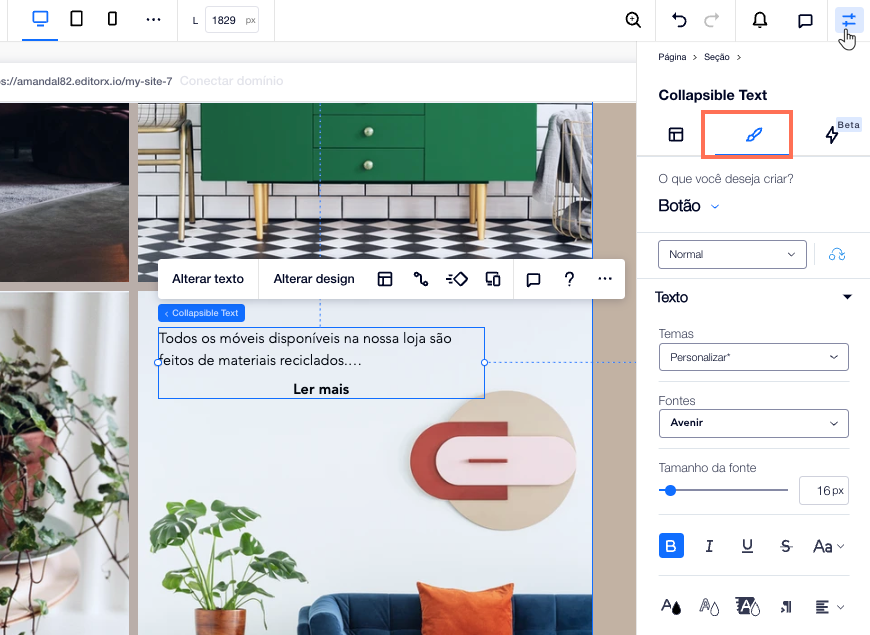This screenshot has width=870, height=635.
Task: Click the Seção breadcrumb
Action: [x=716, y=57]
